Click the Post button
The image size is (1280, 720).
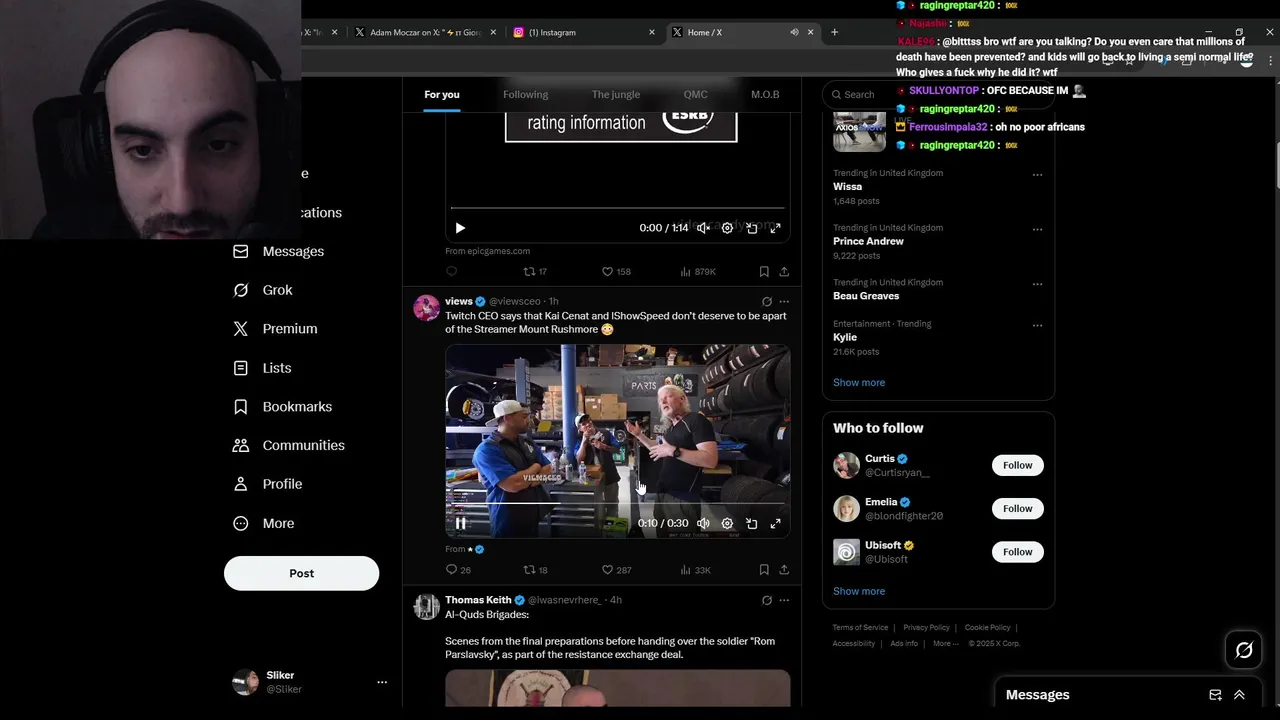pos(301,573)
